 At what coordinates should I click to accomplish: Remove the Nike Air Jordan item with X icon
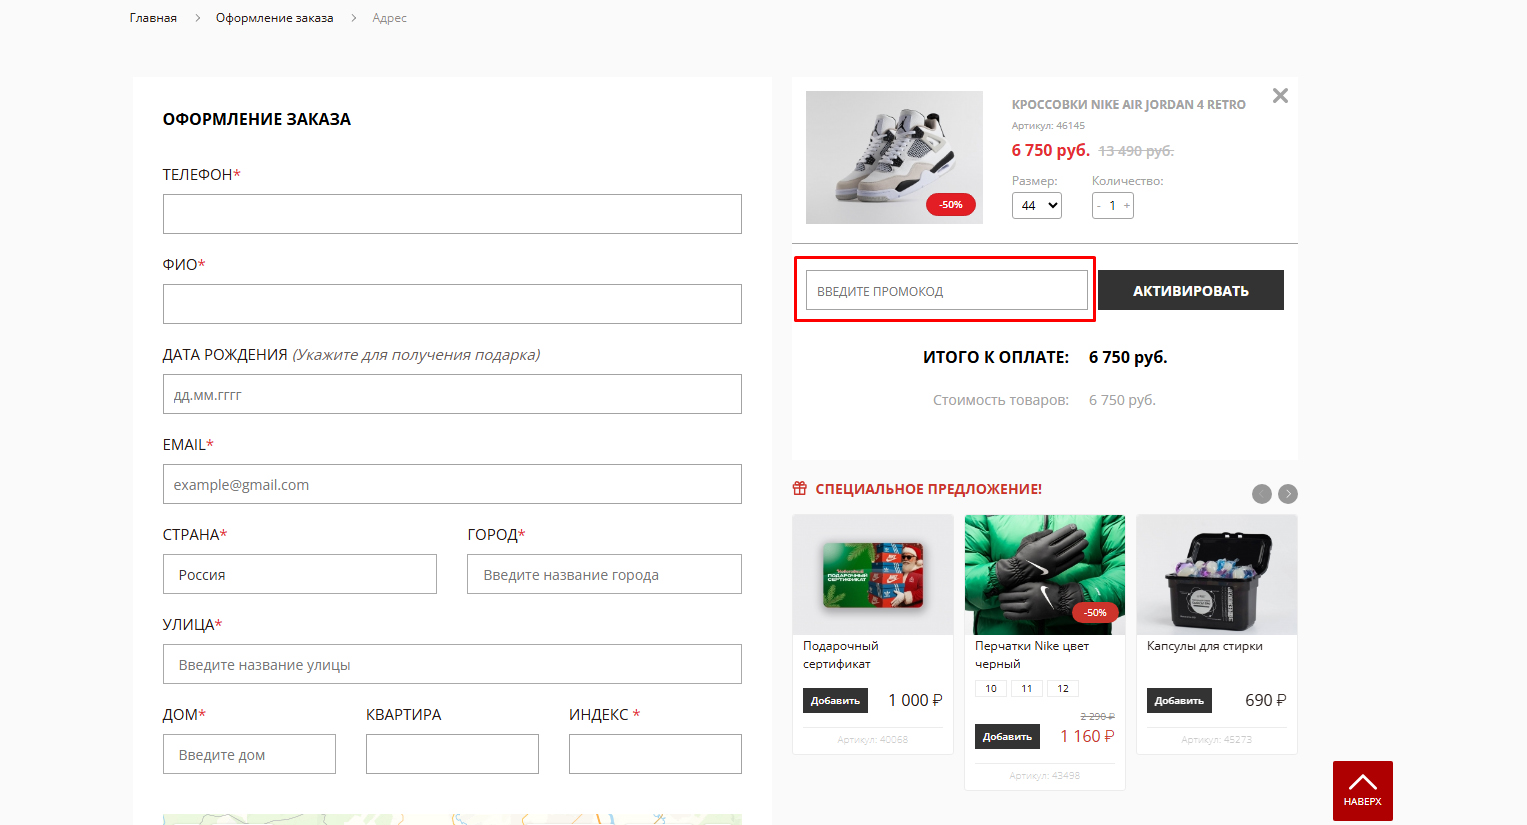pyautogui.click(x=1280, y=96)
